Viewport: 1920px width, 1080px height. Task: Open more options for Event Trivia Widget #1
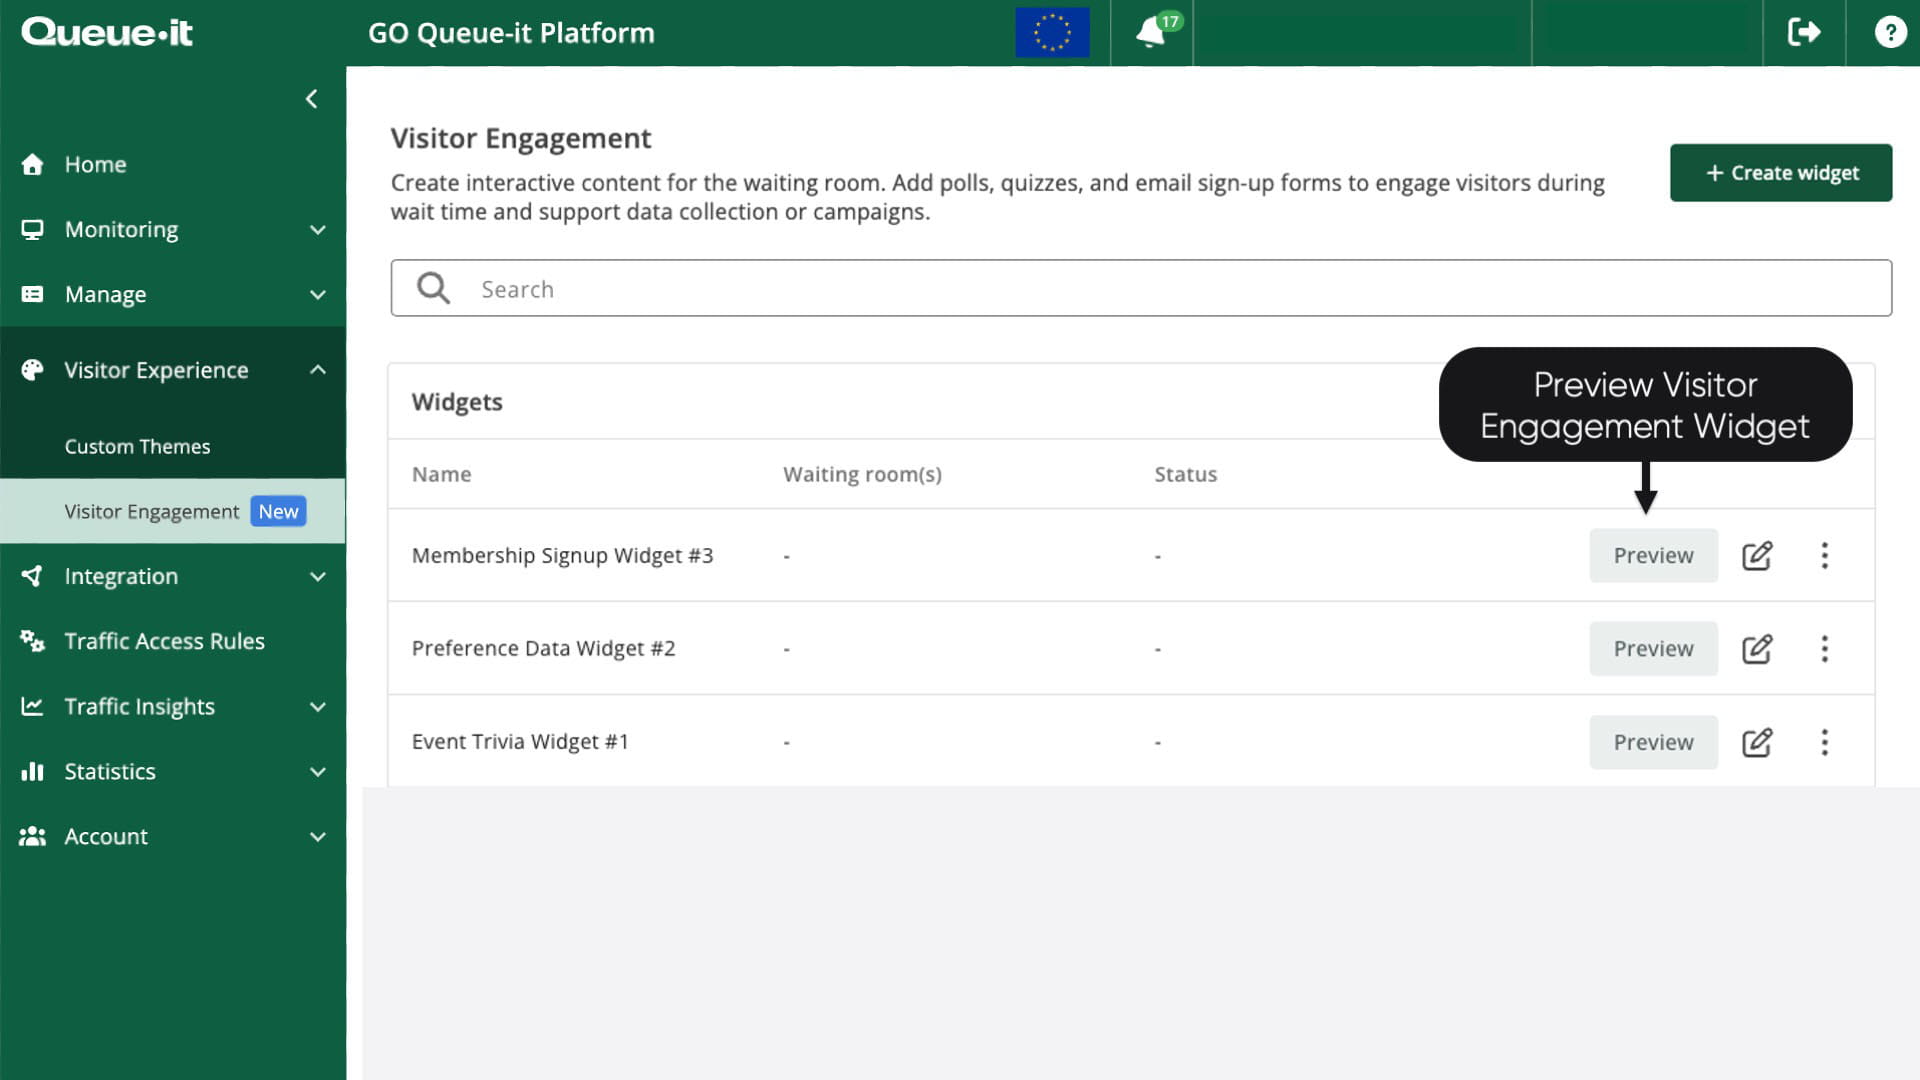1824,742
